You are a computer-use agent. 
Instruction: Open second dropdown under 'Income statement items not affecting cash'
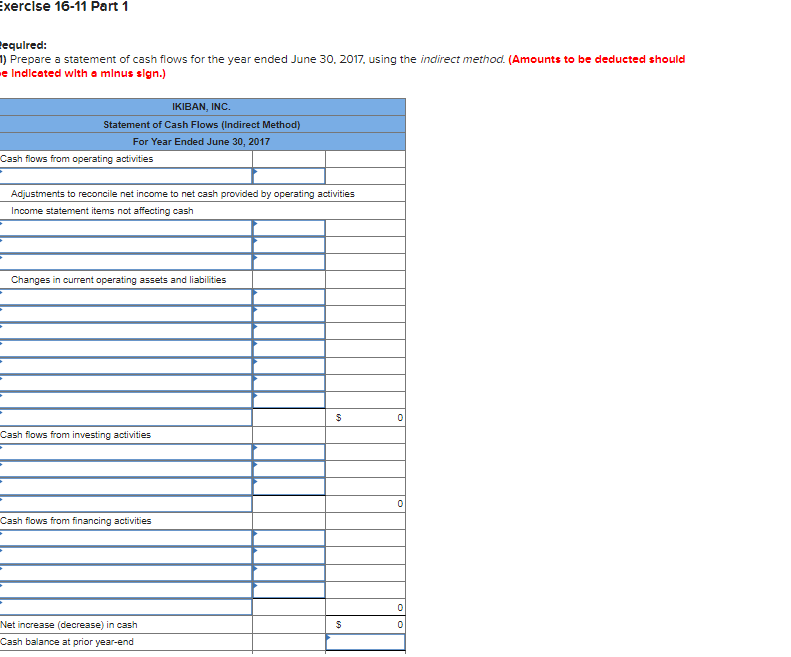126,245
